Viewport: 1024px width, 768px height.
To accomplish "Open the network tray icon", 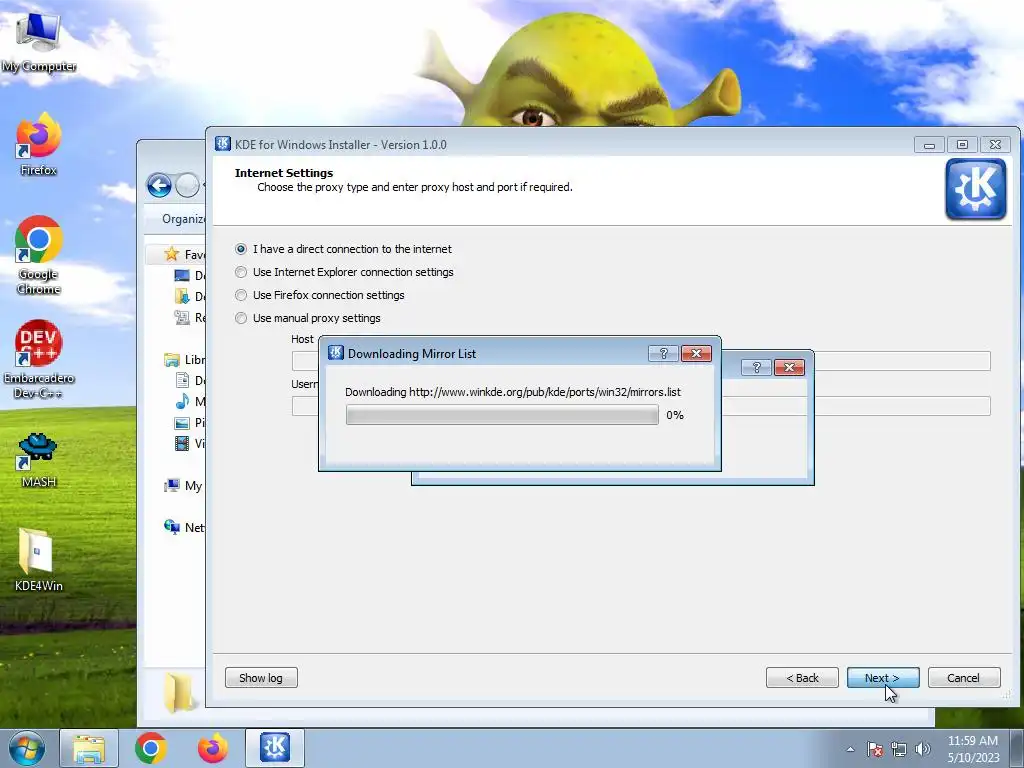I will click(899, 749).
